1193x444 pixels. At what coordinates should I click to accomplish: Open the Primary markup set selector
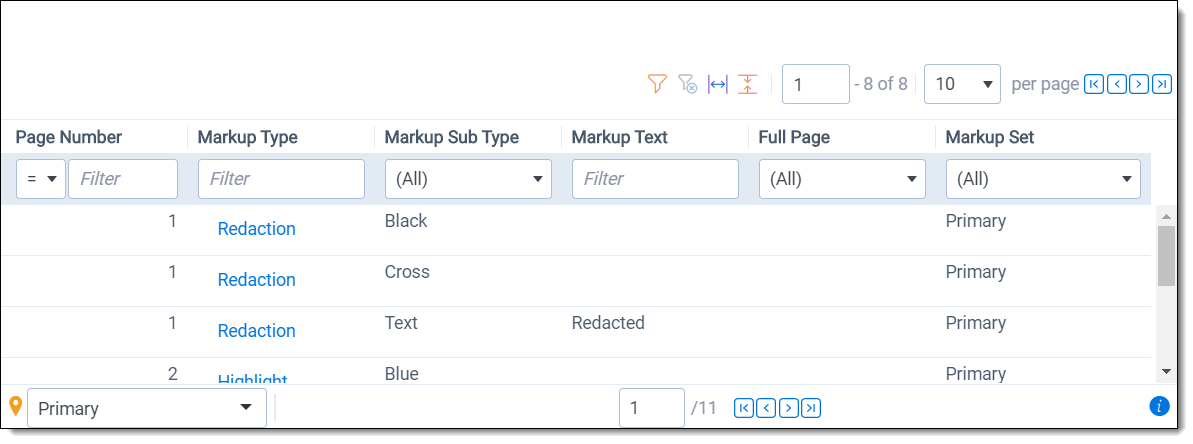pyautogui.click(x=147, y=408)
